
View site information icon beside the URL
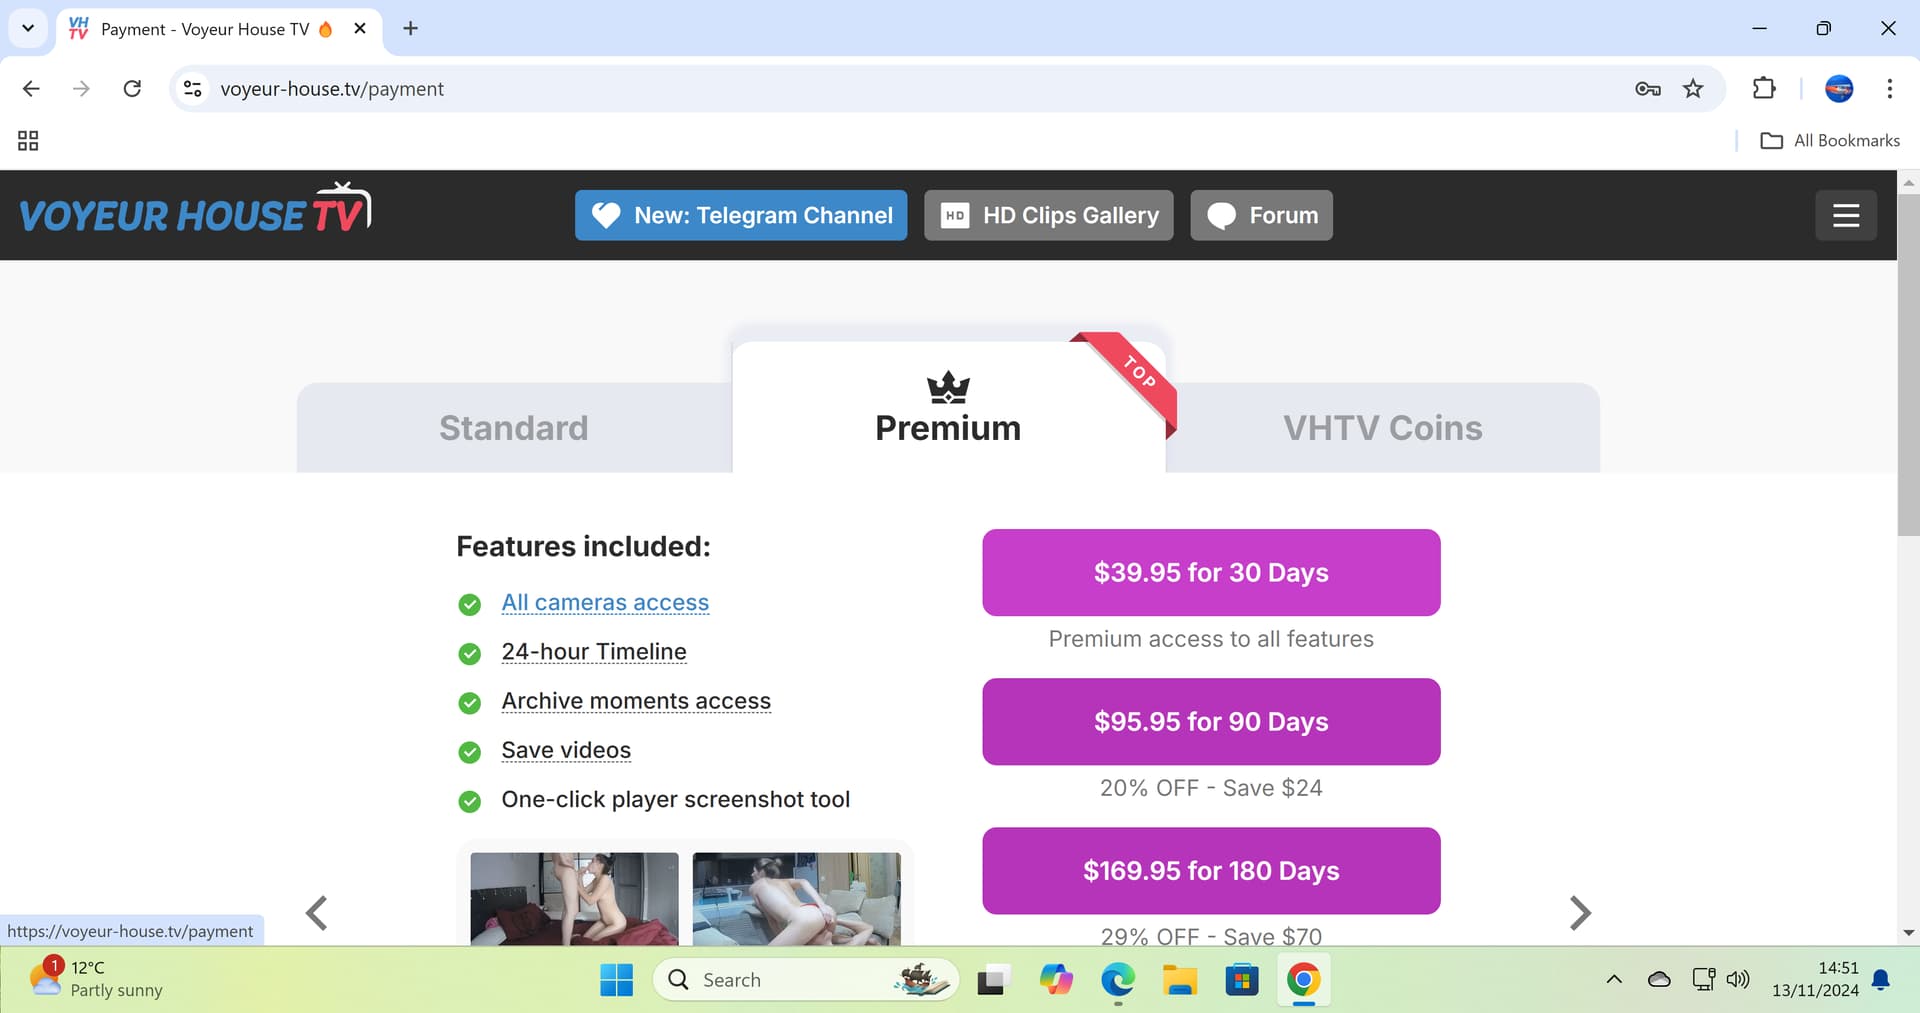pos(193,89)
